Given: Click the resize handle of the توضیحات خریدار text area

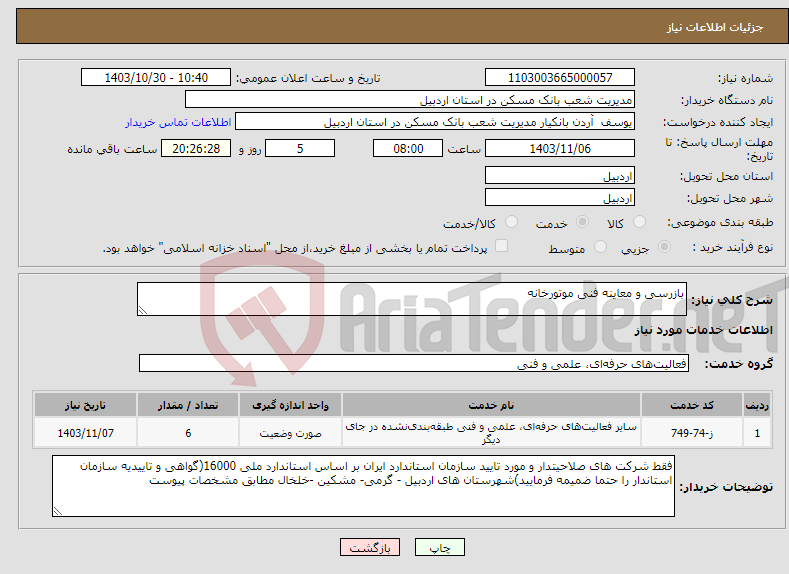Looking at the screenshot, I should click(x=57, y=511).
